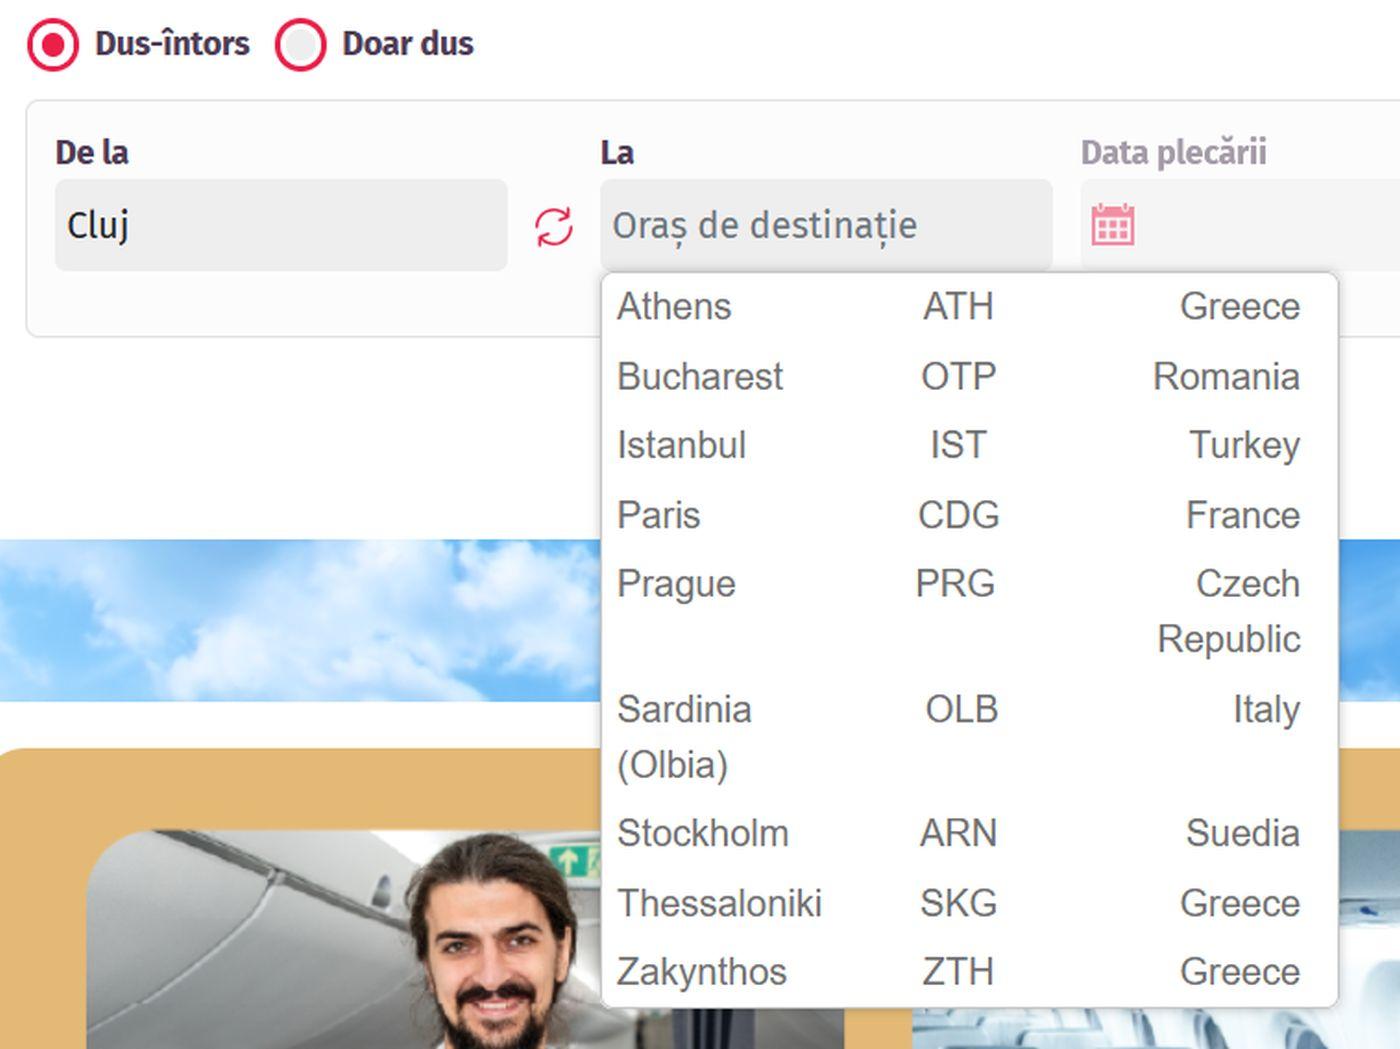Select Thessaloniki SKG as destination

pyautogui.click(x=957, y=904)
